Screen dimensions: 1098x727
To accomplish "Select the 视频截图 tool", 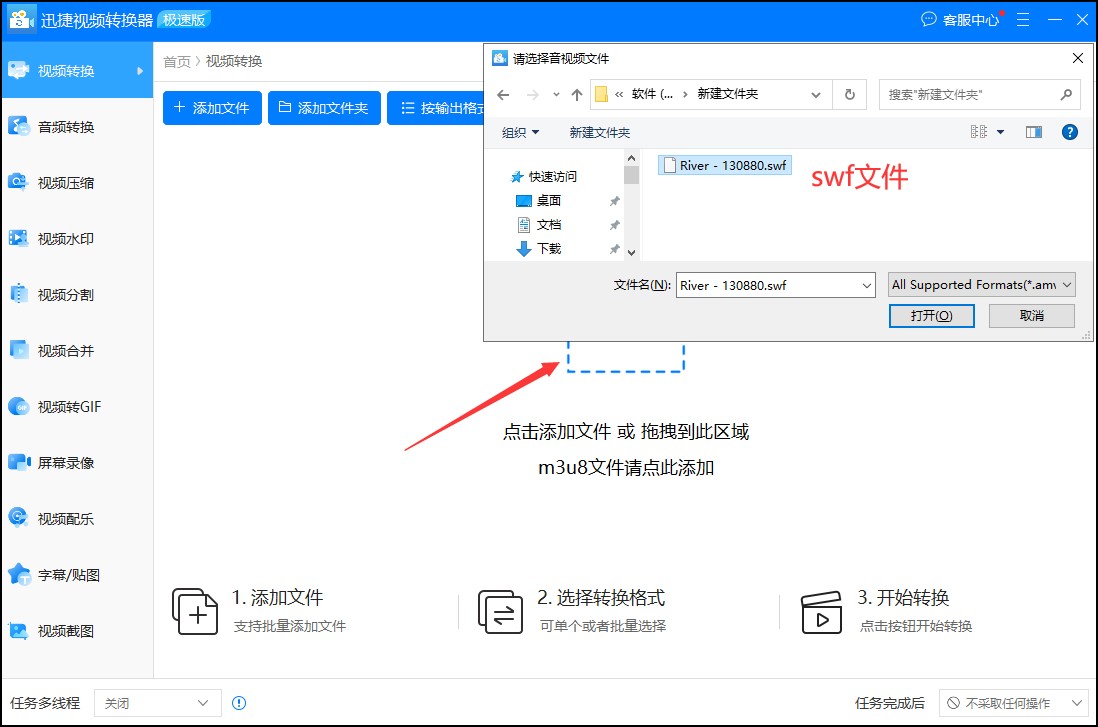I will (x=60, y=631).
